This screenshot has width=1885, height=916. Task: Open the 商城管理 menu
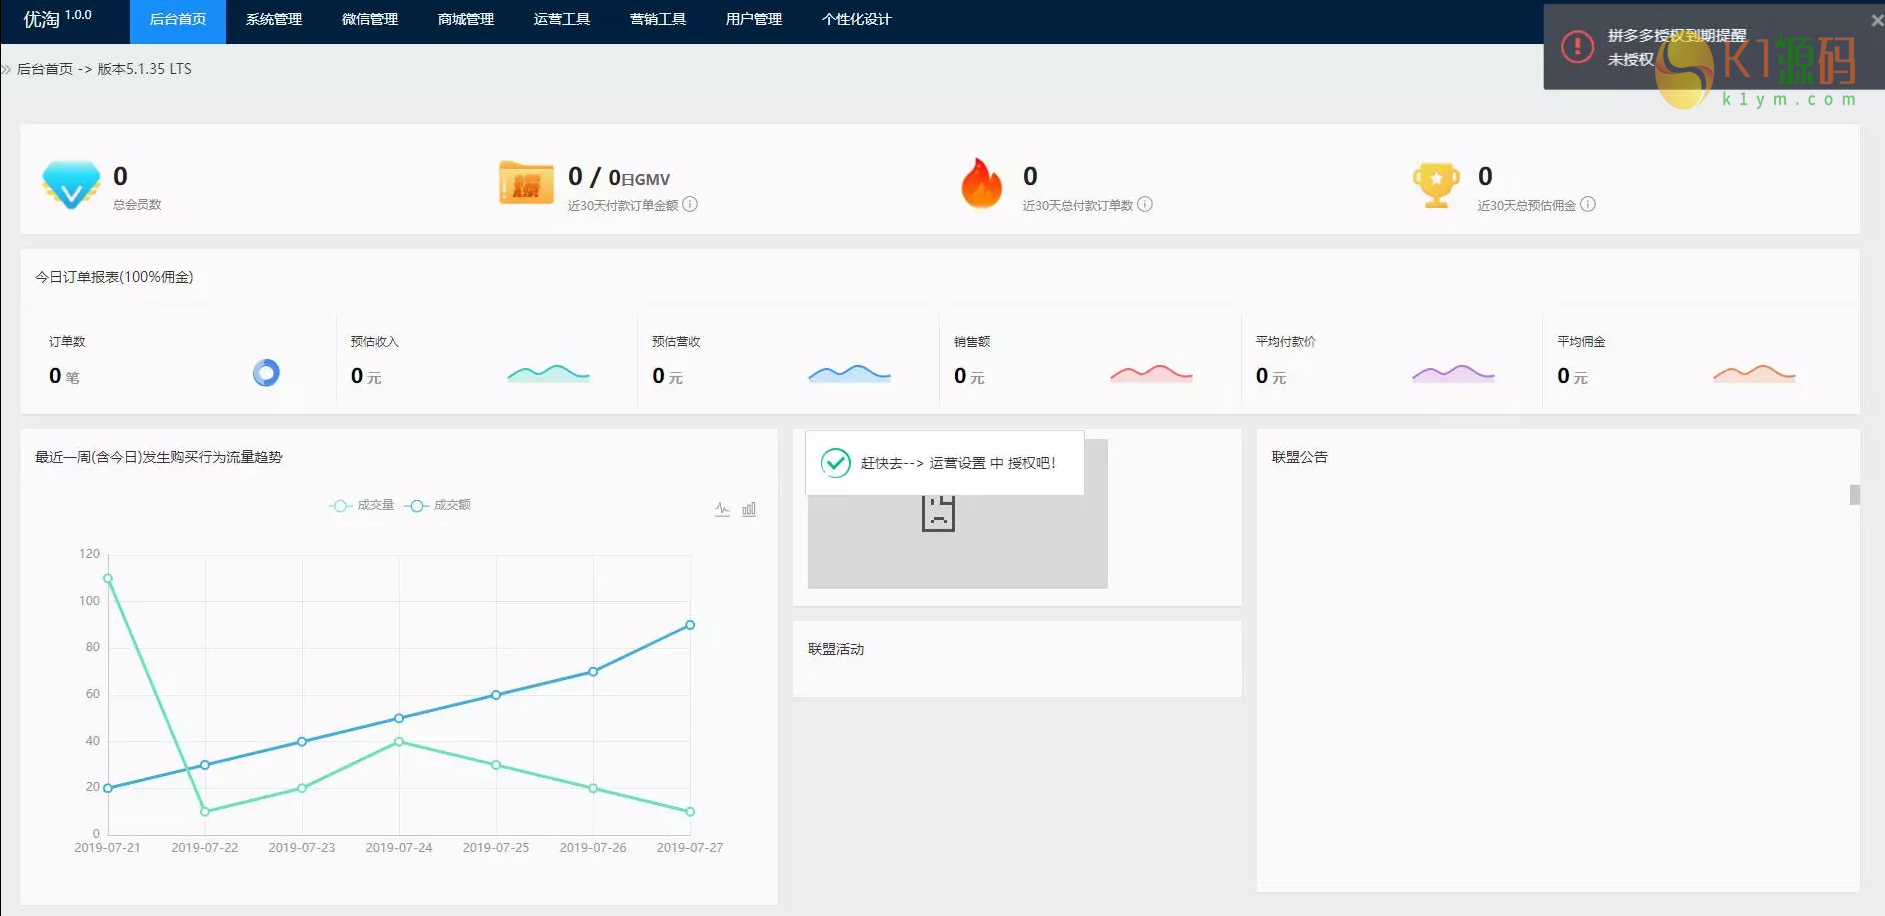[x=466, y=20]
